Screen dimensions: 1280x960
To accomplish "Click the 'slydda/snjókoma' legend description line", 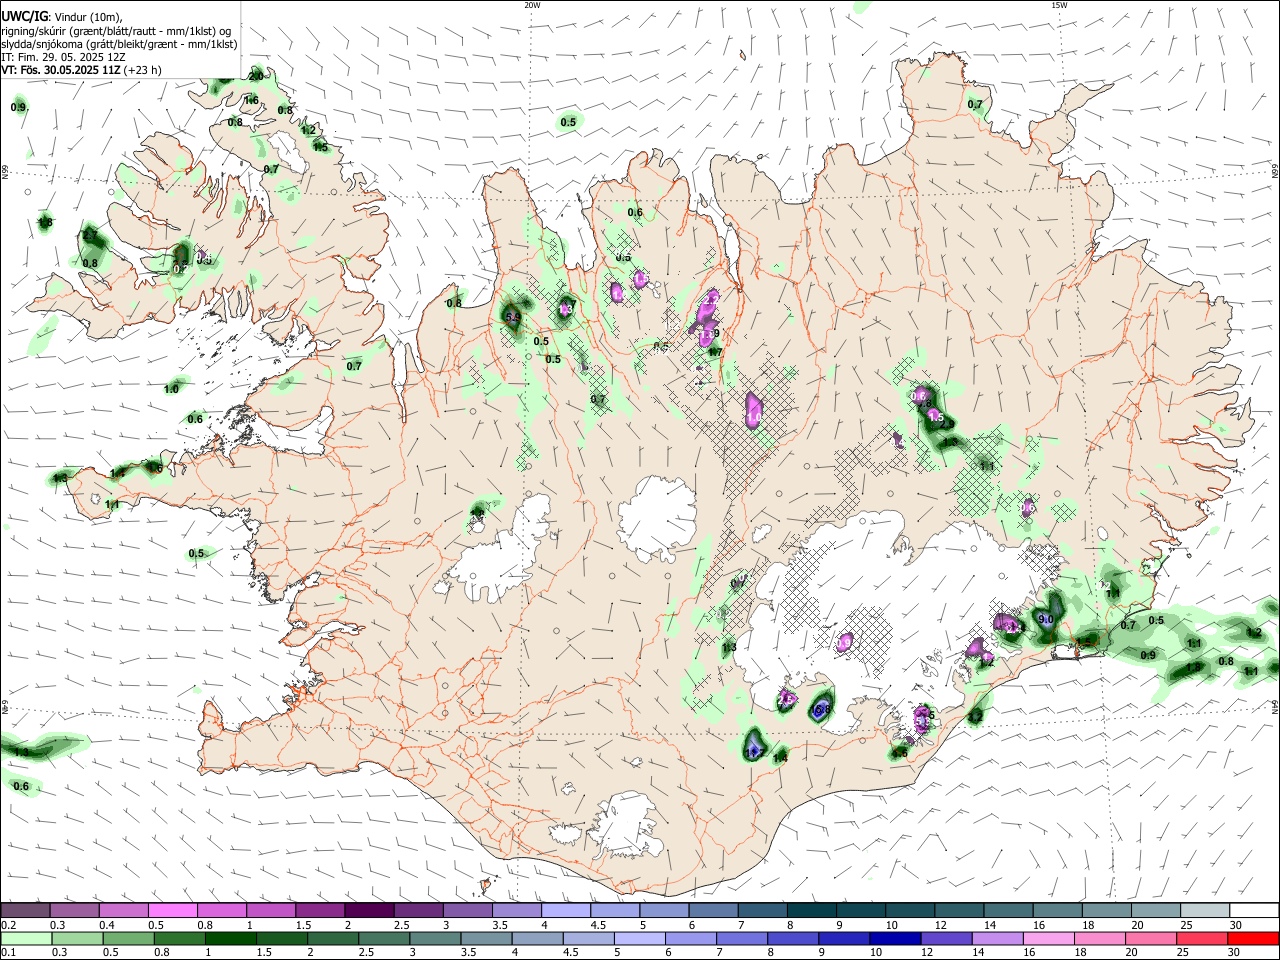I will 119,43.
